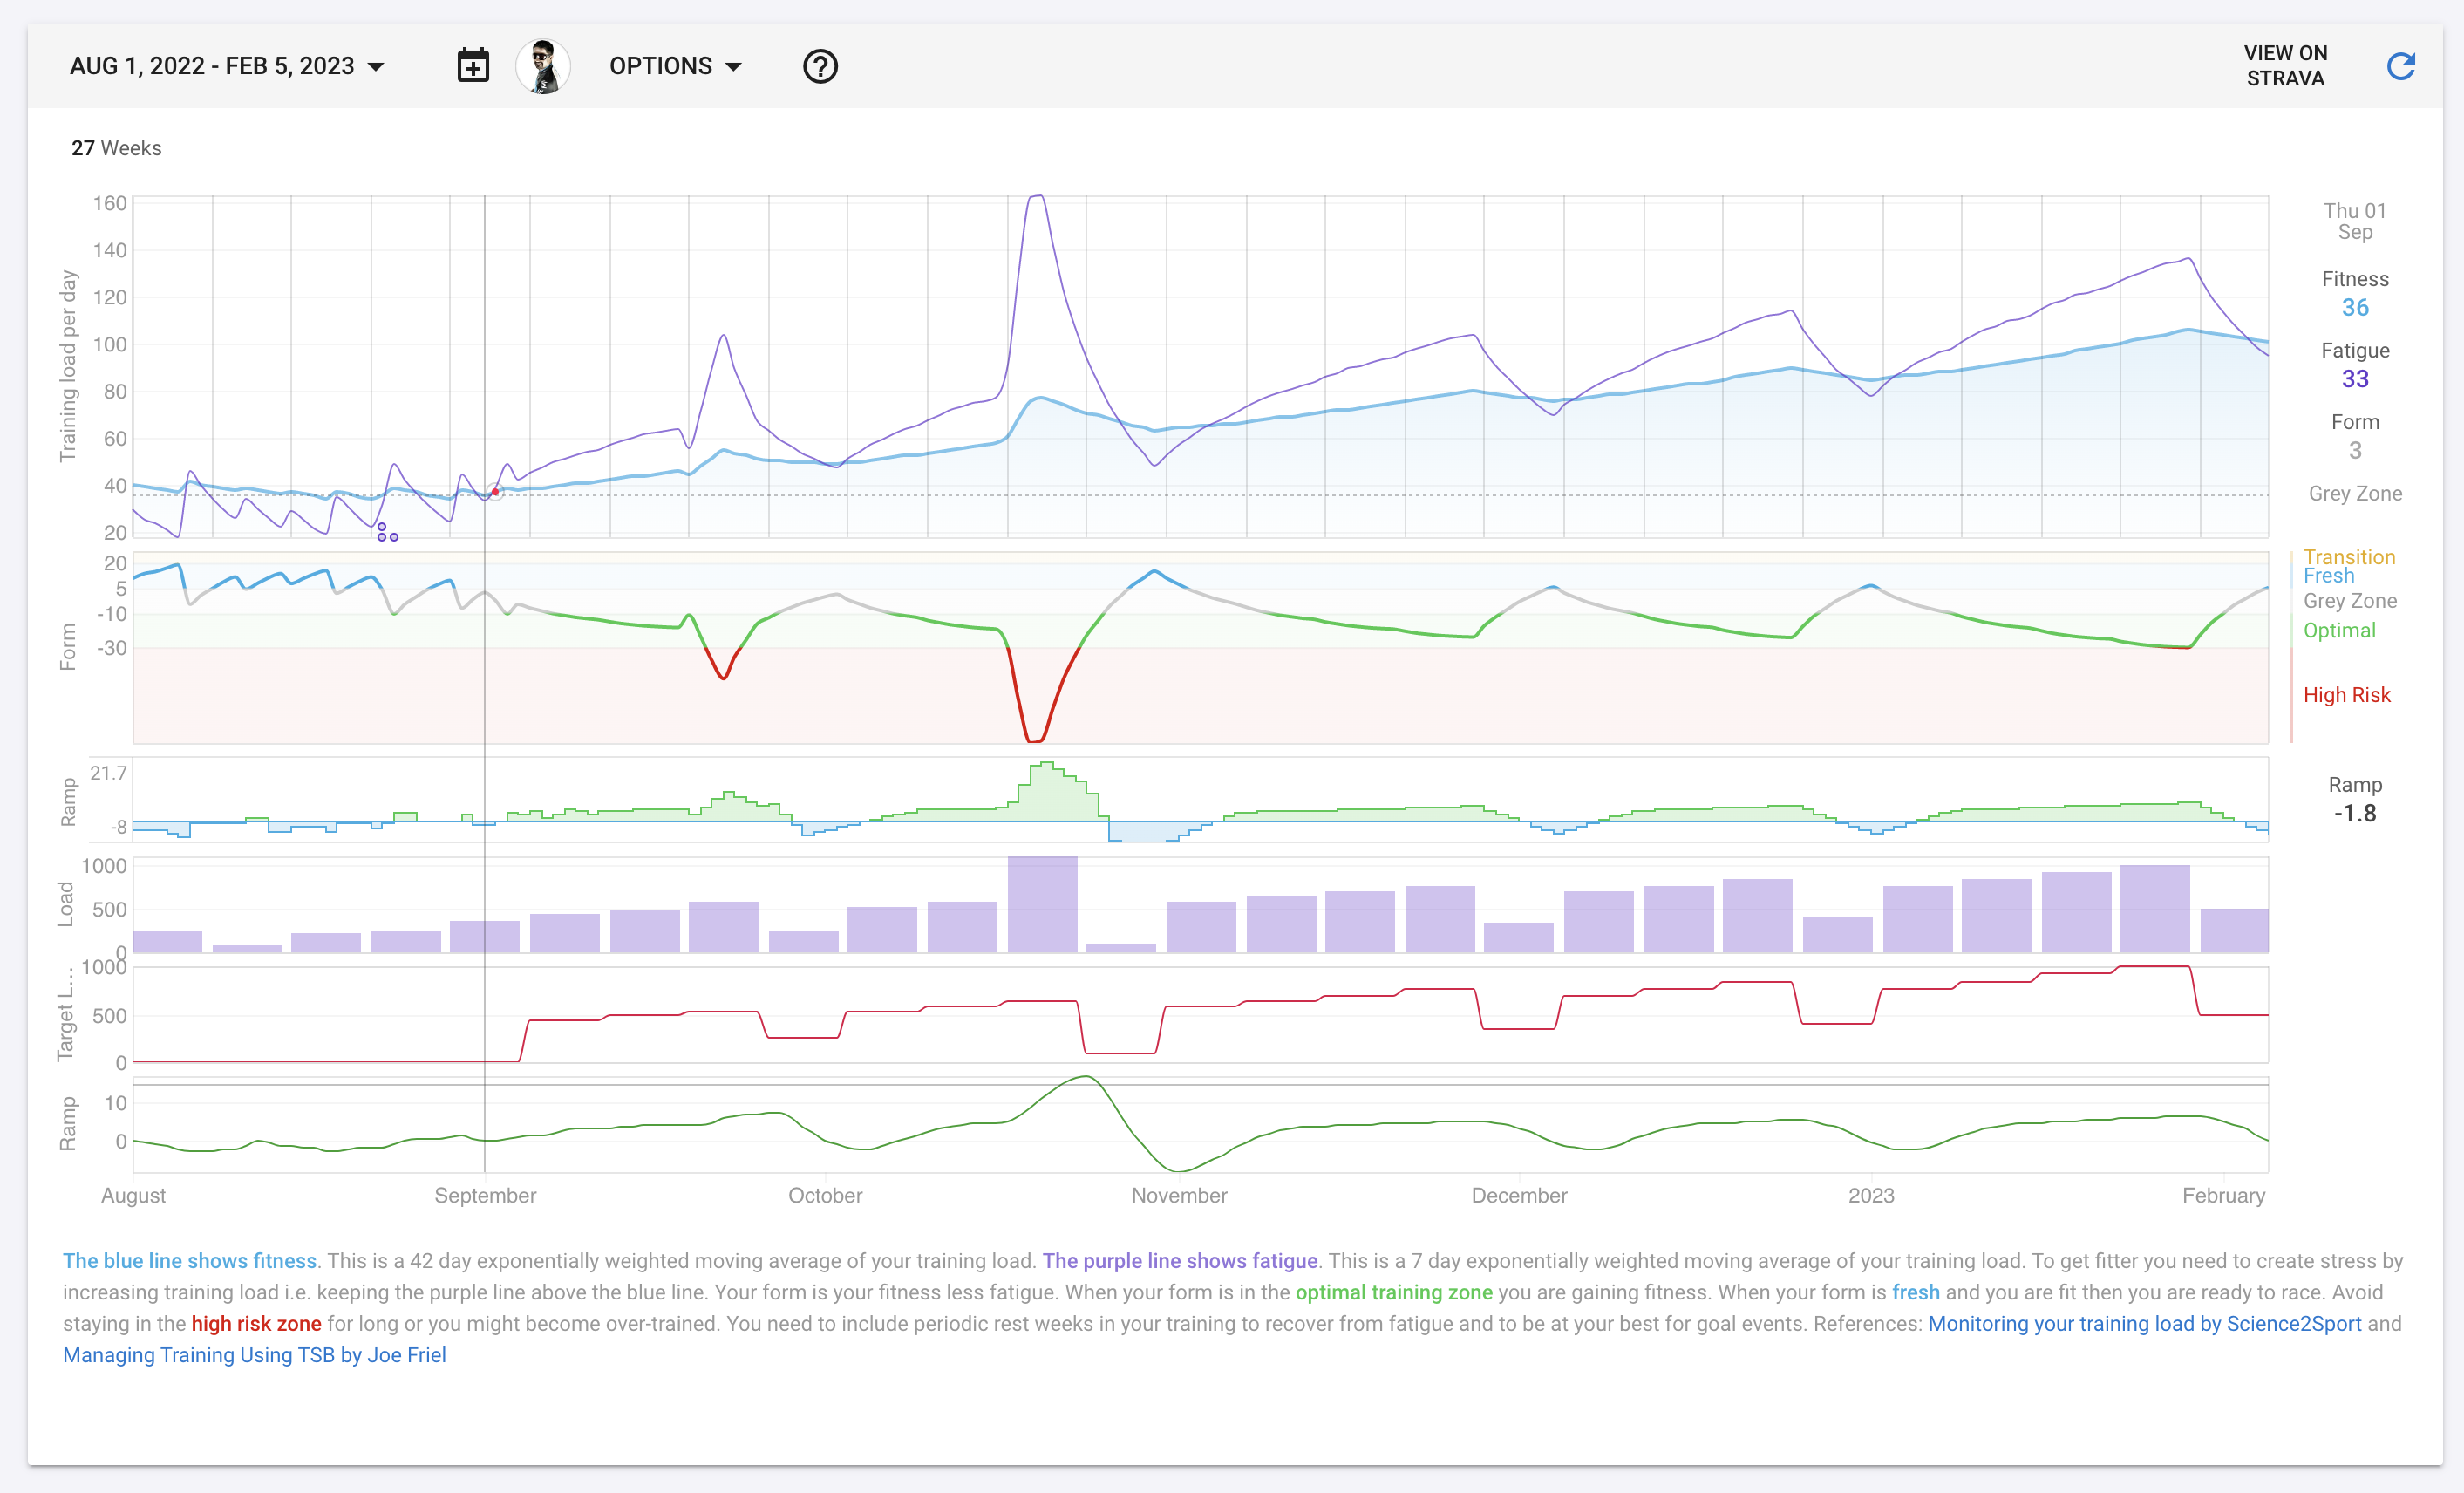
Task: Click the red dot marker on fitness line
Action: [495, 492]
